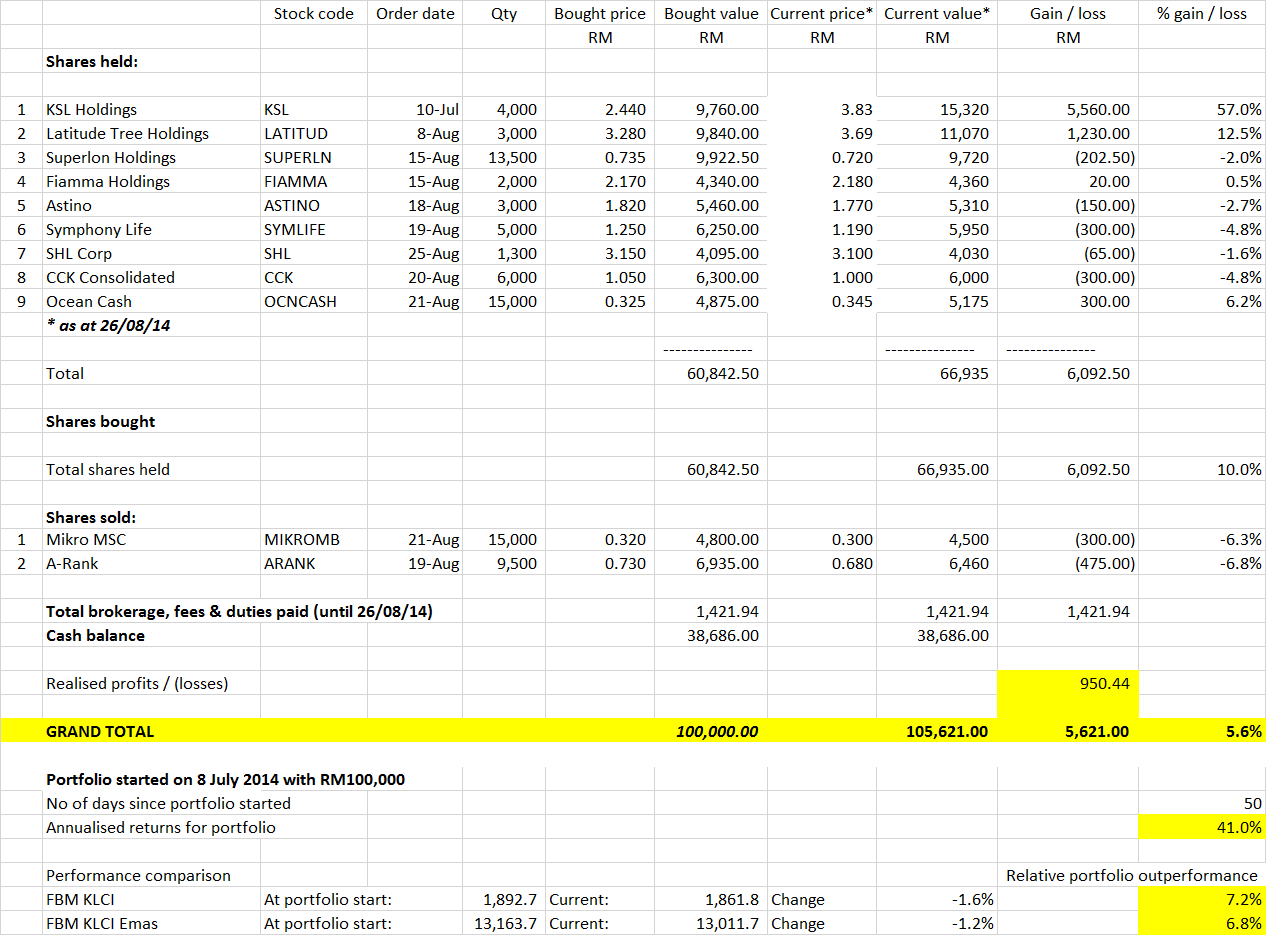Click the "* as at 26/08/14" note
Viewport: 1266px width, 935px height.
pos(108,325)
